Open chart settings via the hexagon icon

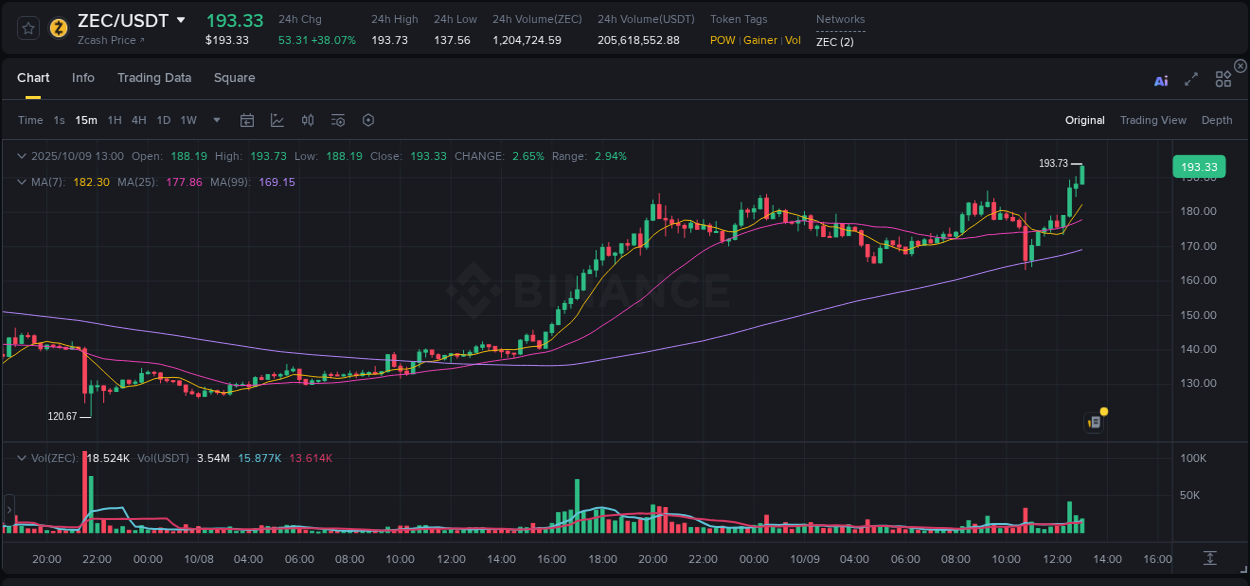[368, 119]
